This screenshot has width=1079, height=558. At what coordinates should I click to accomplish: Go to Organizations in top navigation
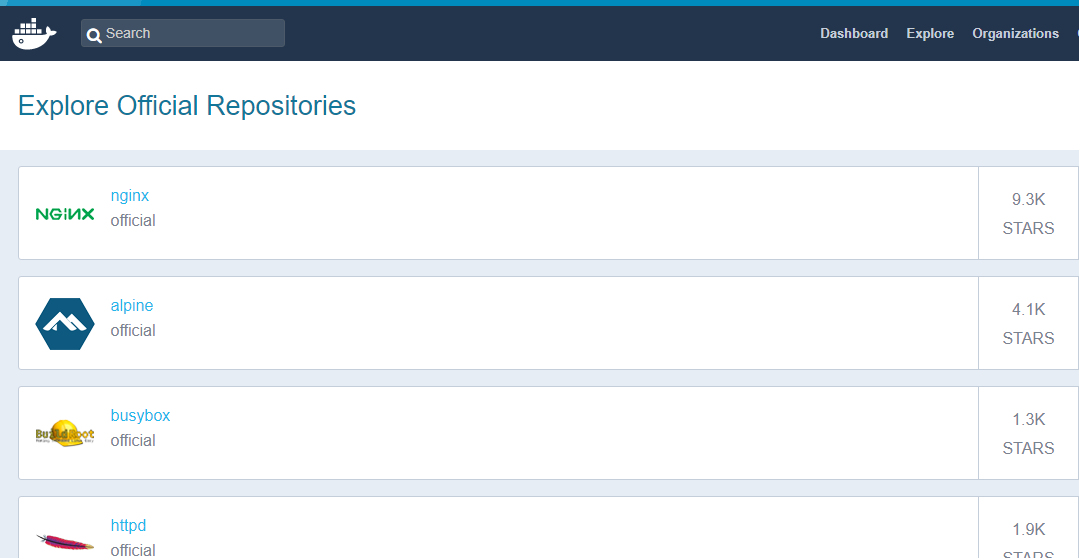[1016, 33]
